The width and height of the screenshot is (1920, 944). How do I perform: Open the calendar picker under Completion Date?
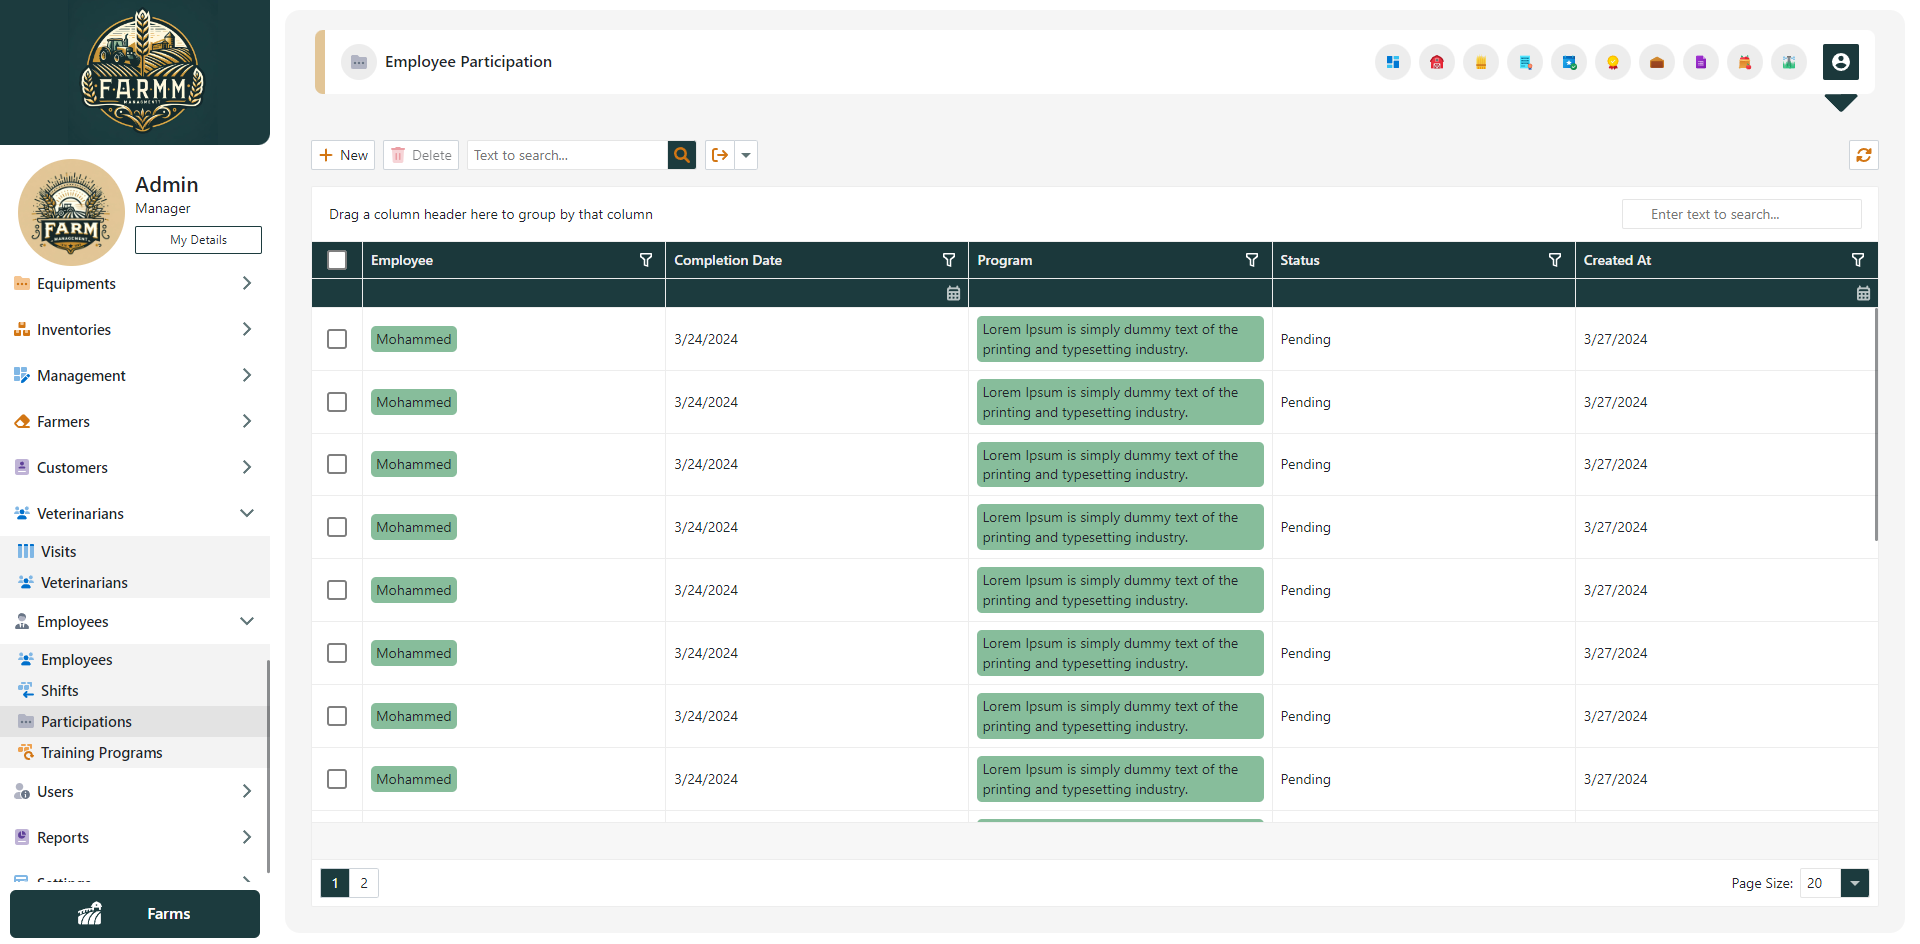click(953, 293)
